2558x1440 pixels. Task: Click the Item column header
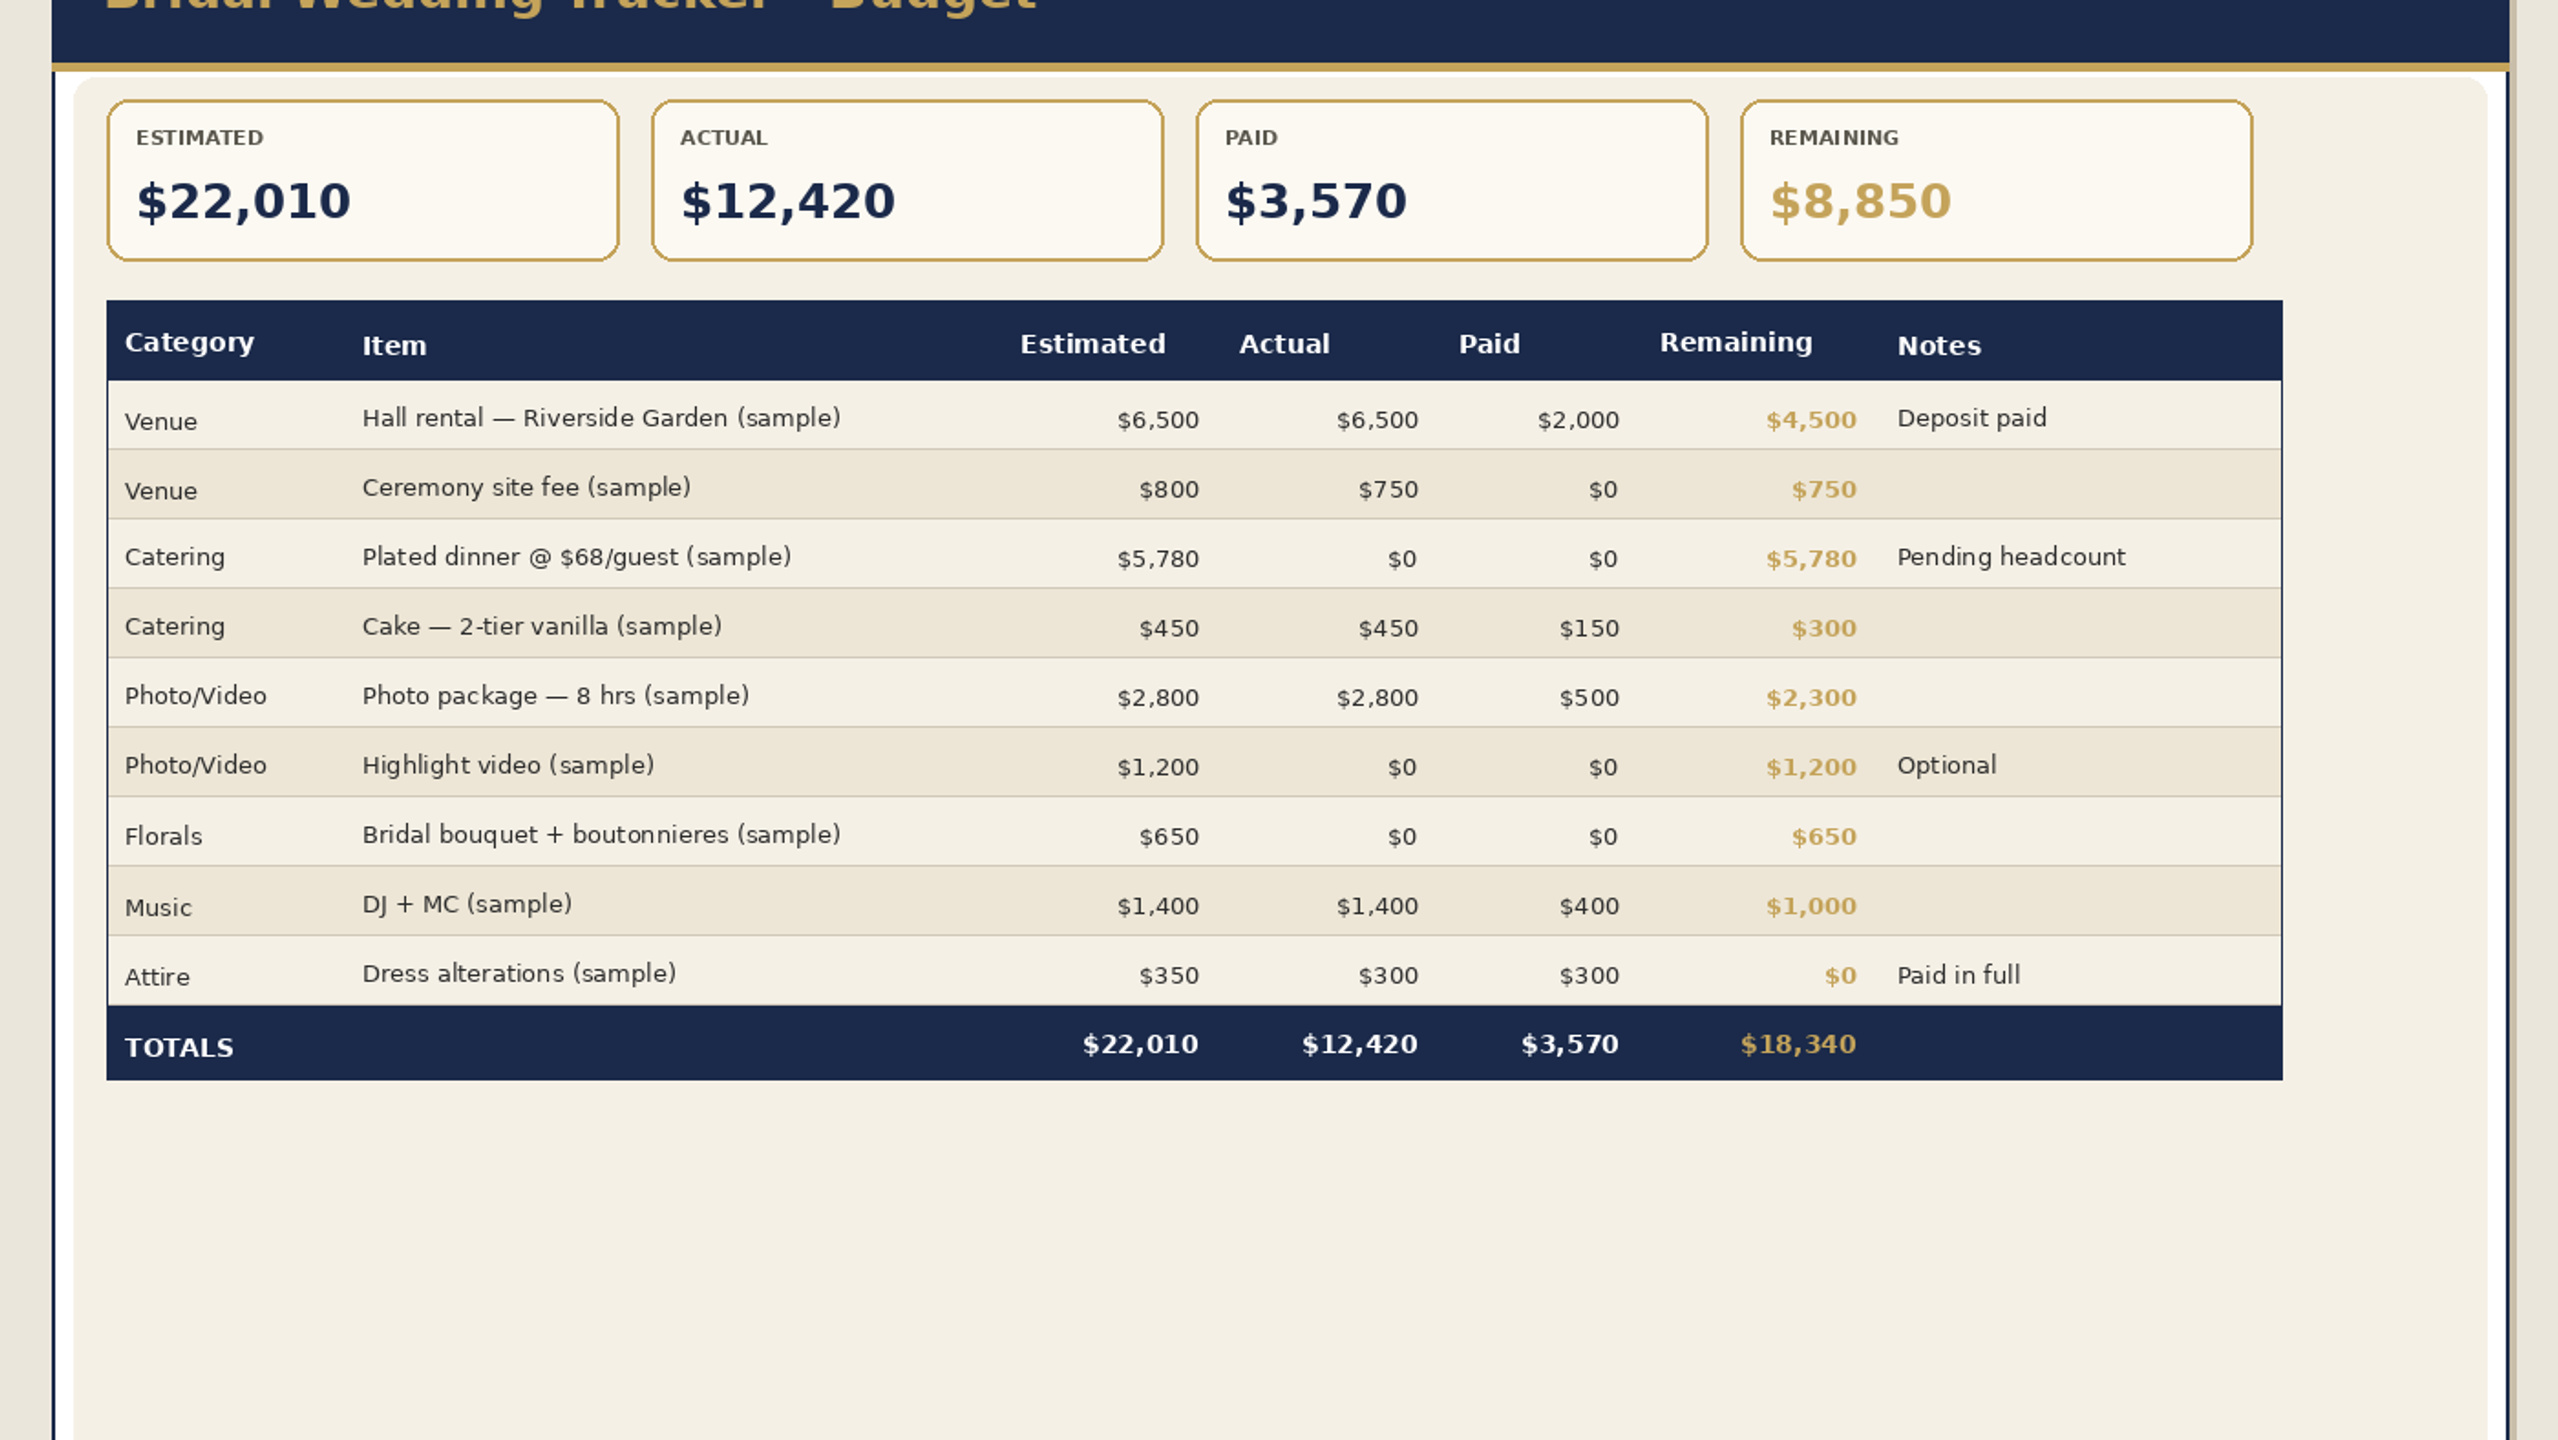click(x=394, y=346)
